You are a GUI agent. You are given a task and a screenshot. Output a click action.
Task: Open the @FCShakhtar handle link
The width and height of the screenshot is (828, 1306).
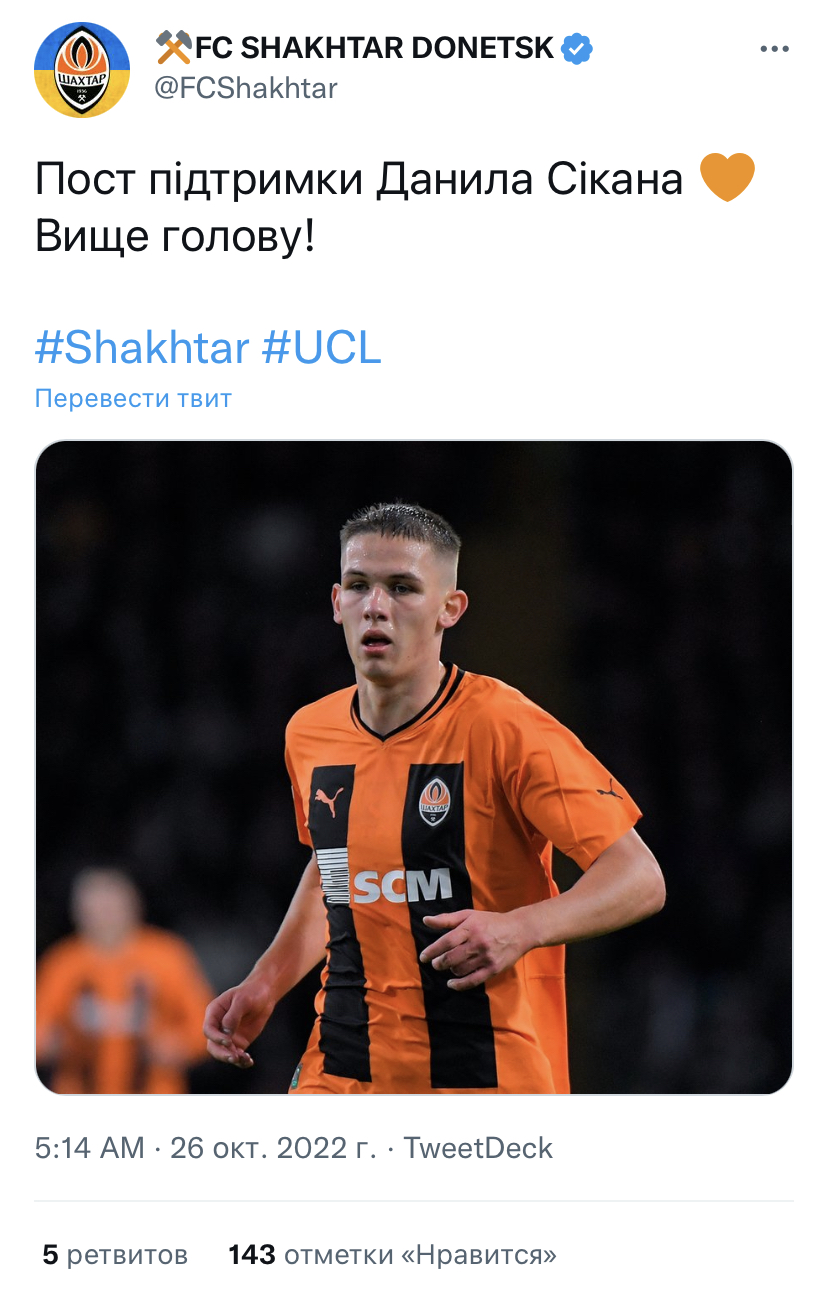tap(245, 88)
